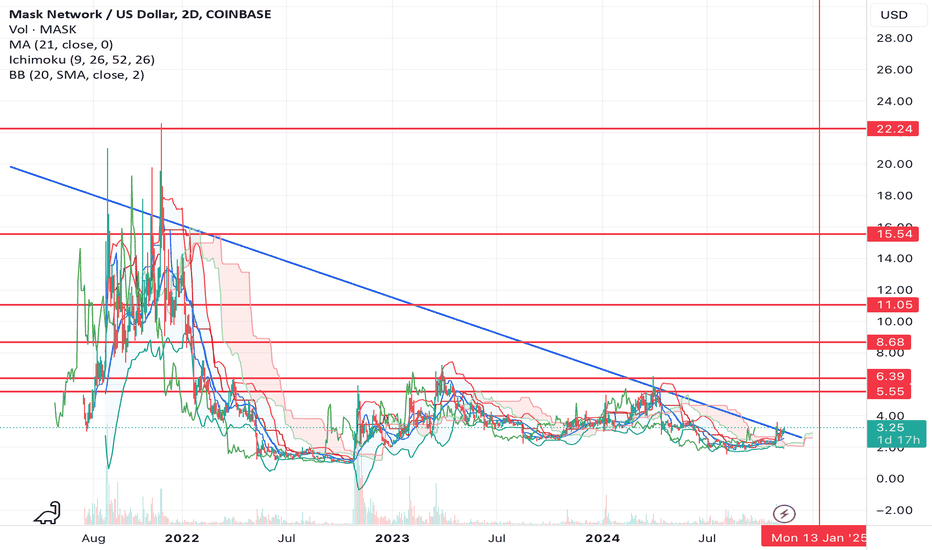
Task: Select the Ichimoku (9, 26, 52, 26) legend
Action: [81, 59]
